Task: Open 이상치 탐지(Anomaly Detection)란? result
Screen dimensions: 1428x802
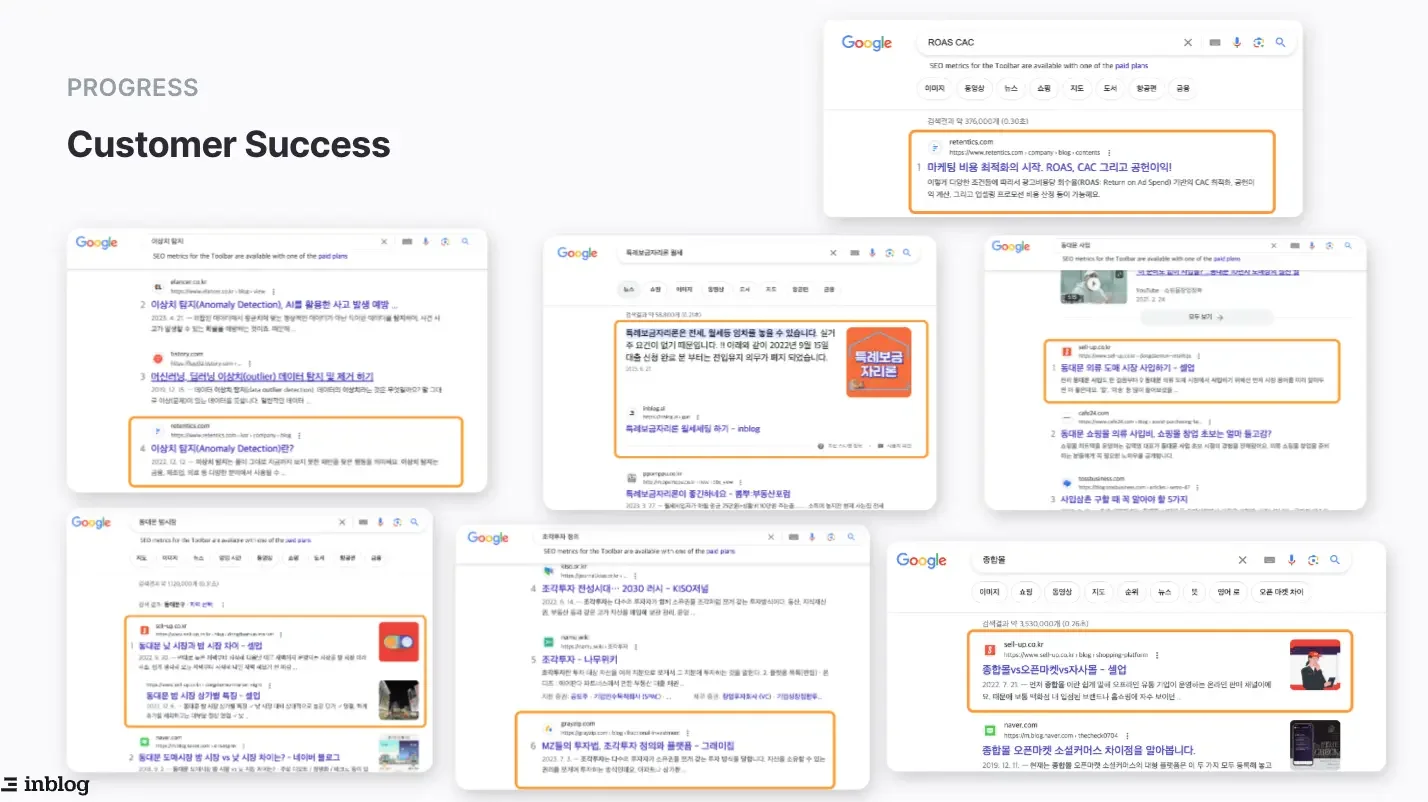Action: tap(221, 448)
